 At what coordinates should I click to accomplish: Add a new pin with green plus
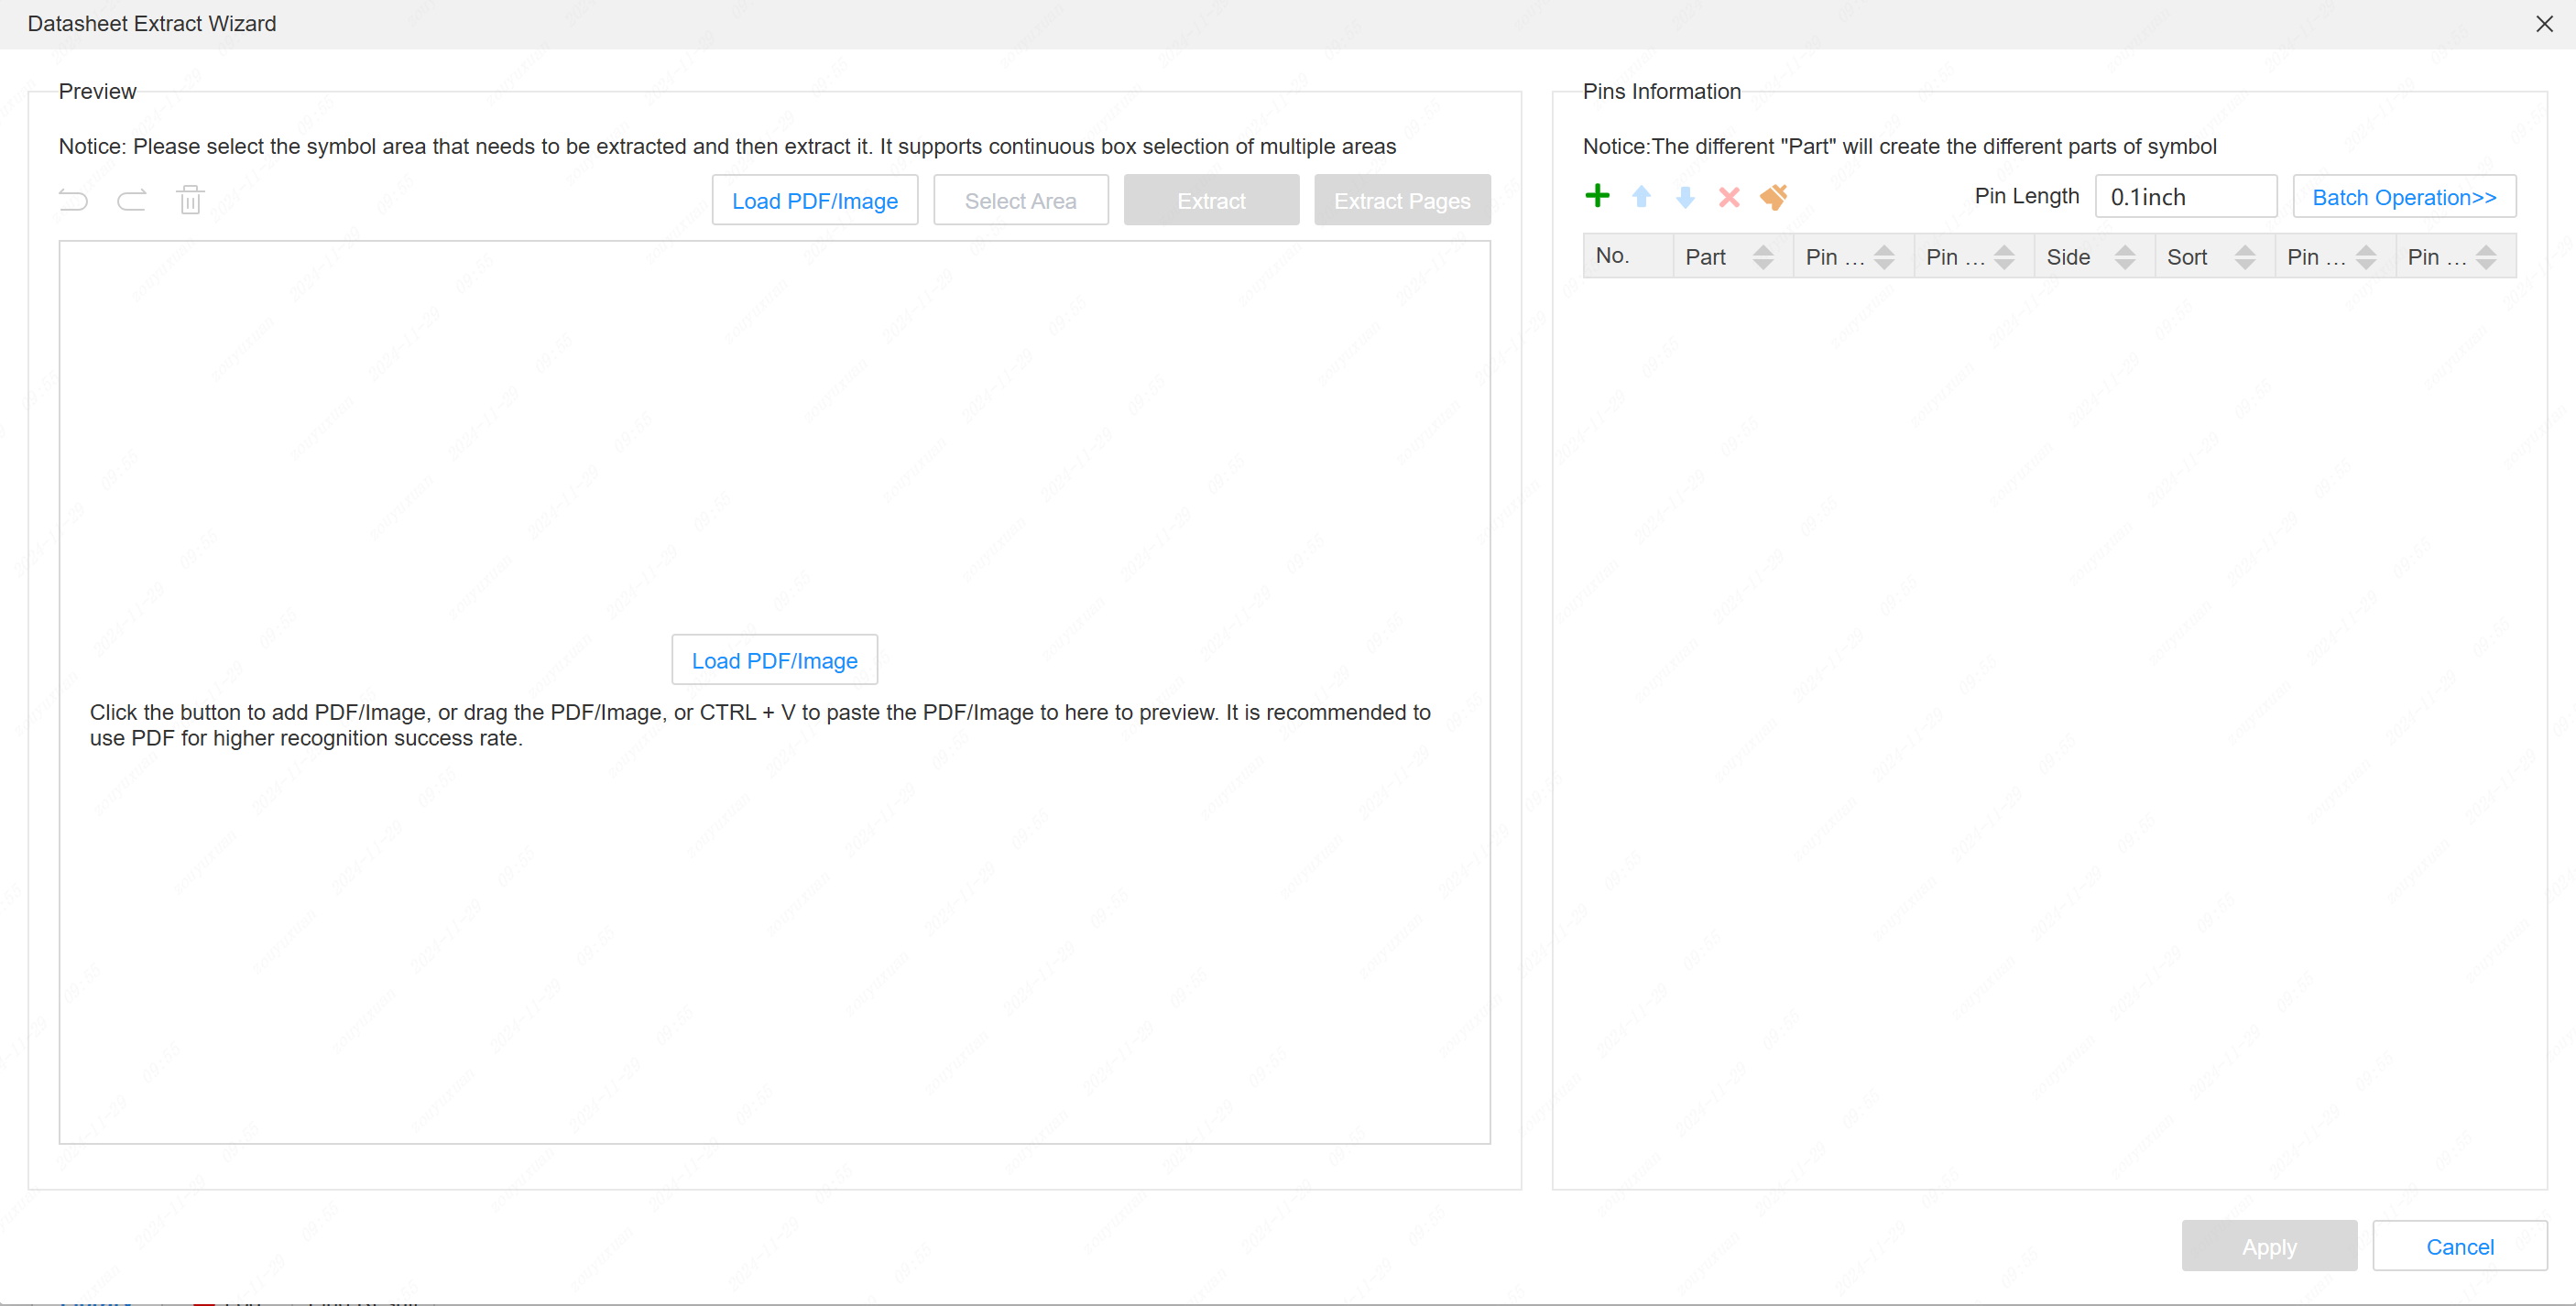point(1597,196)
